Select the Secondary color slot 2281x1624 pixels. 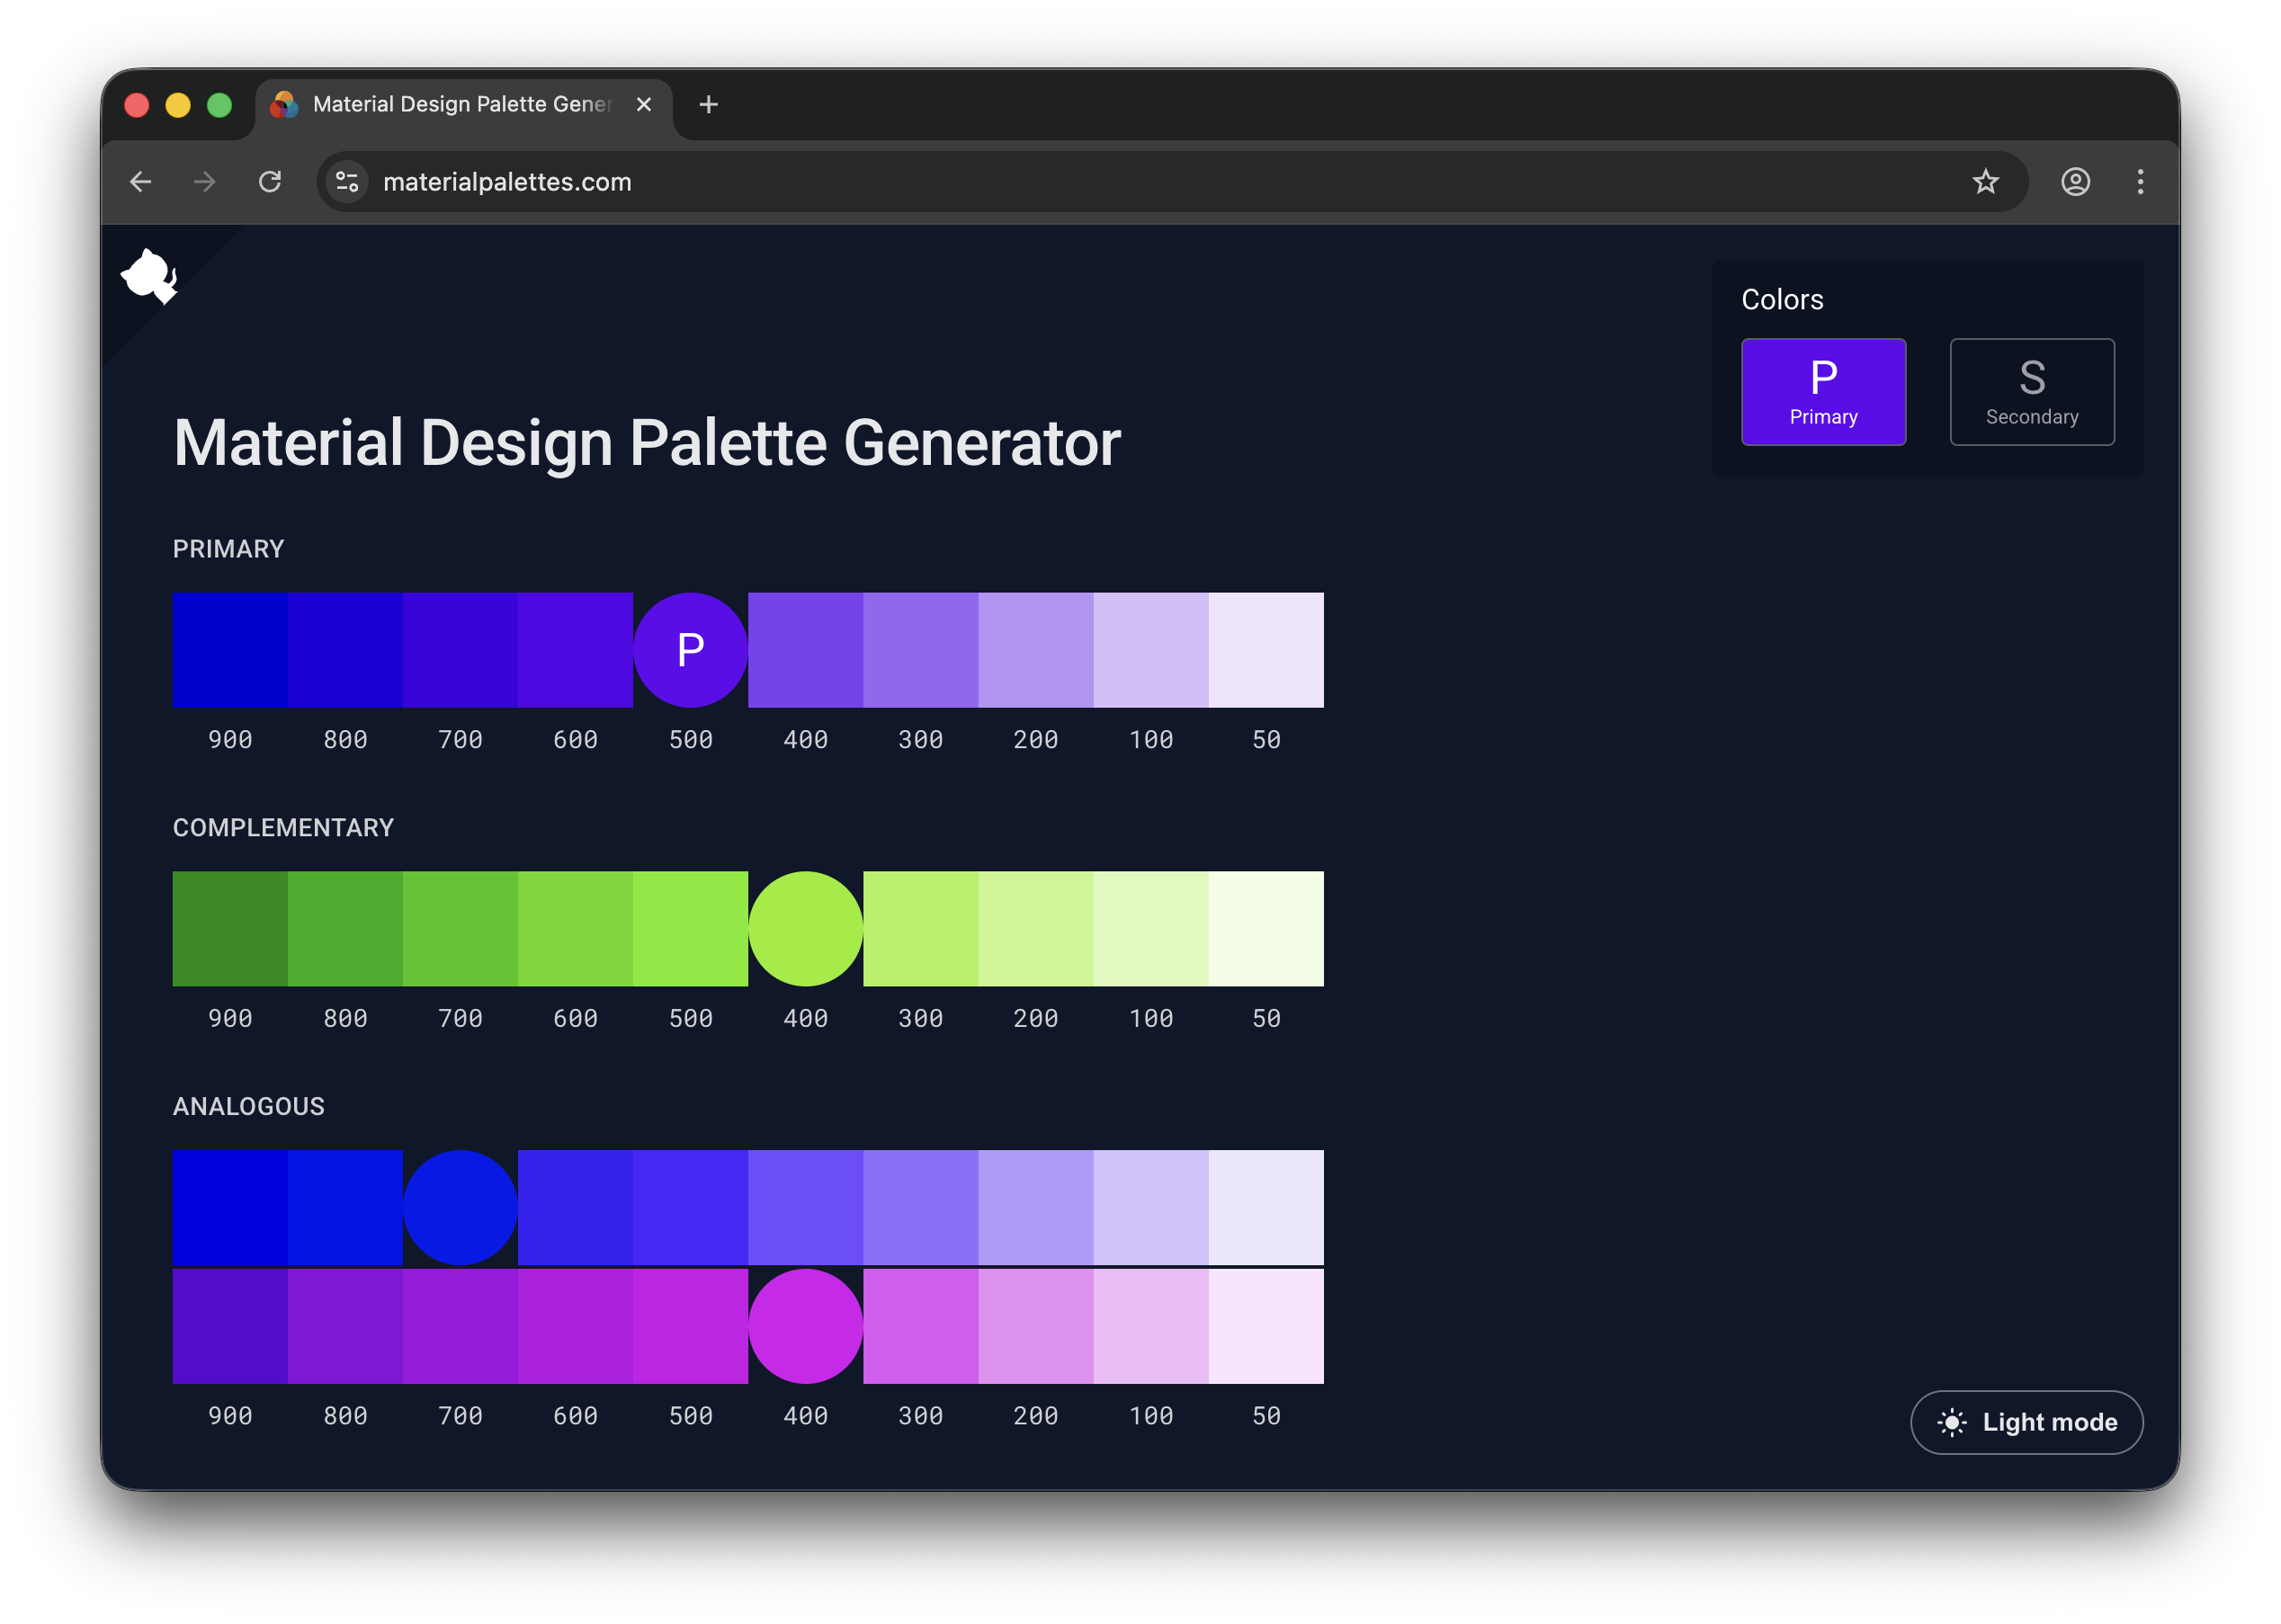click(2032, 391)
